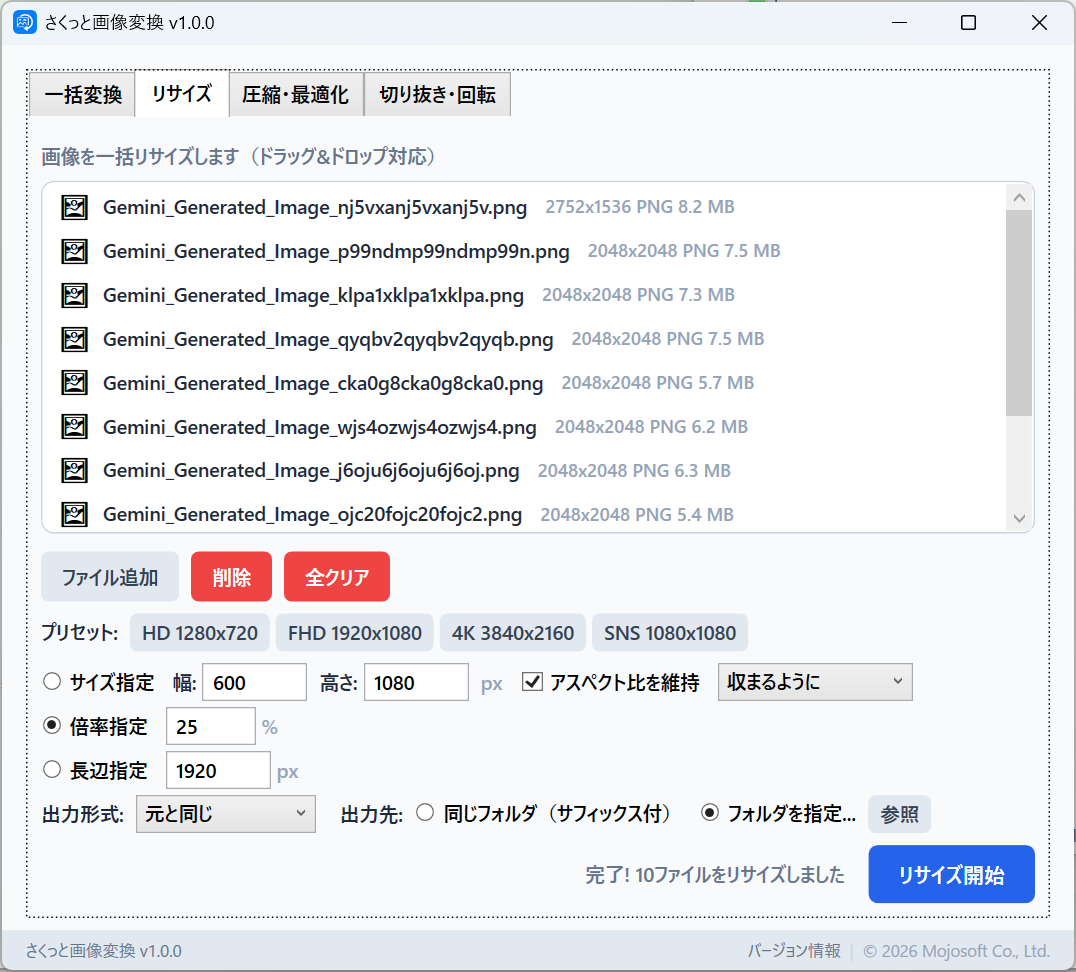Click file icon for the klpa1xklpa1xklpa image

[75, 295]
